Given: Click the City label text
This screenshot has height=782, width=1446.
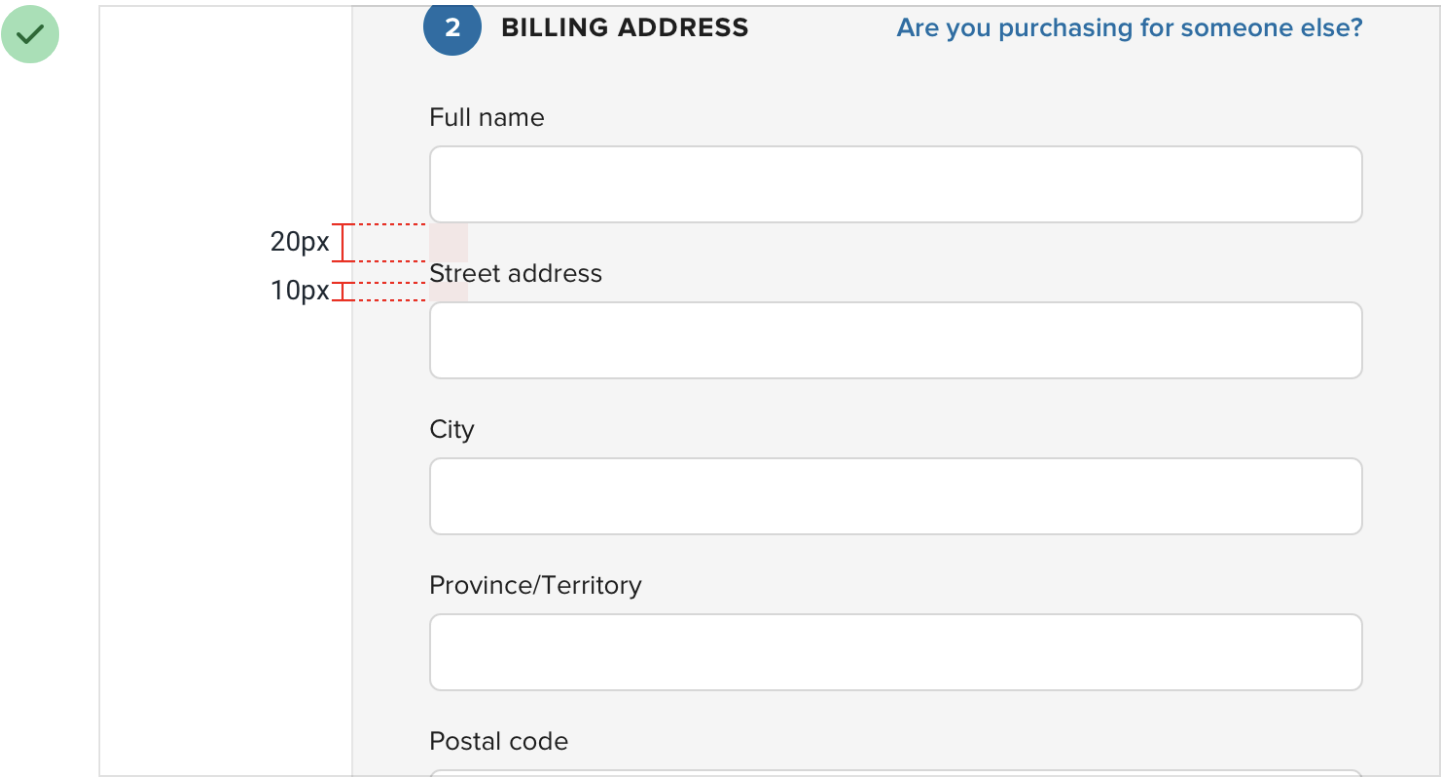Looking at the screenshot, I should point(452,430).
